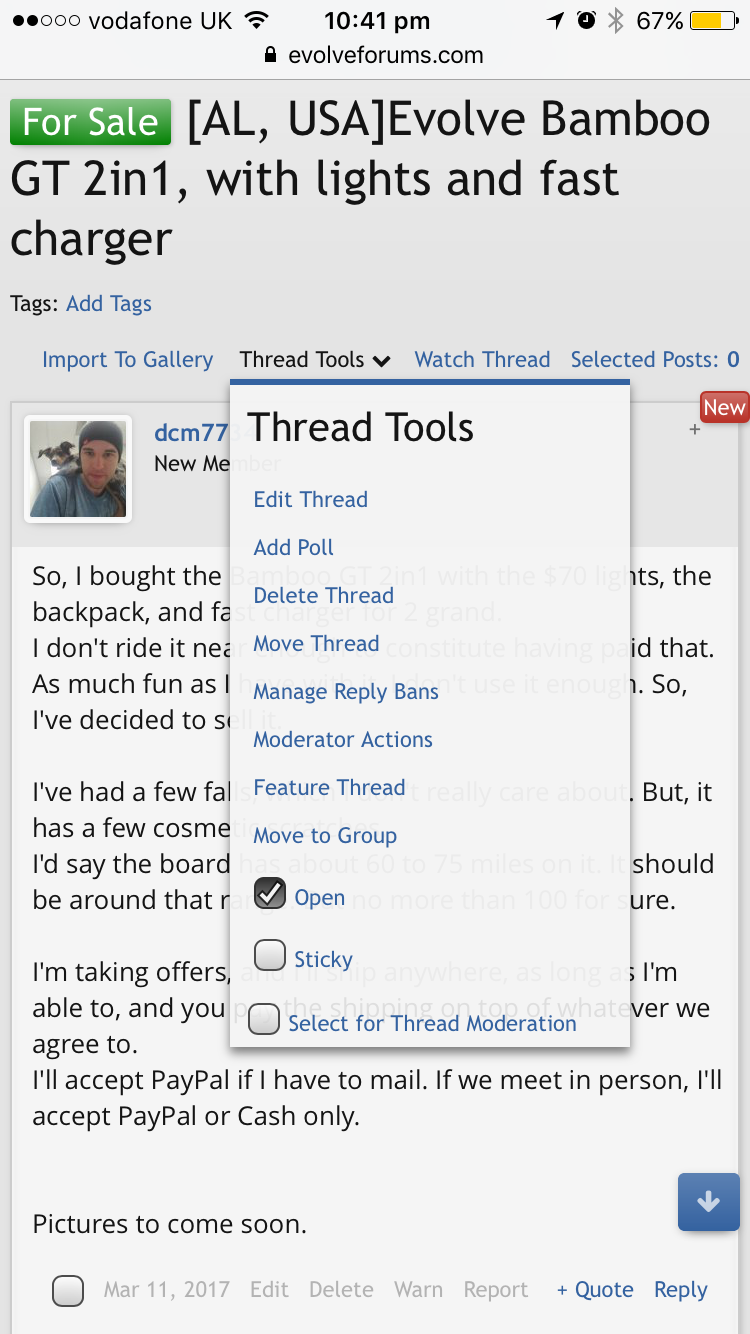This screenshot has width=750, height=1334.
Task: Collapse the Thread Tools dropdown
Action: pyautogui.click(x=315, y=360)
